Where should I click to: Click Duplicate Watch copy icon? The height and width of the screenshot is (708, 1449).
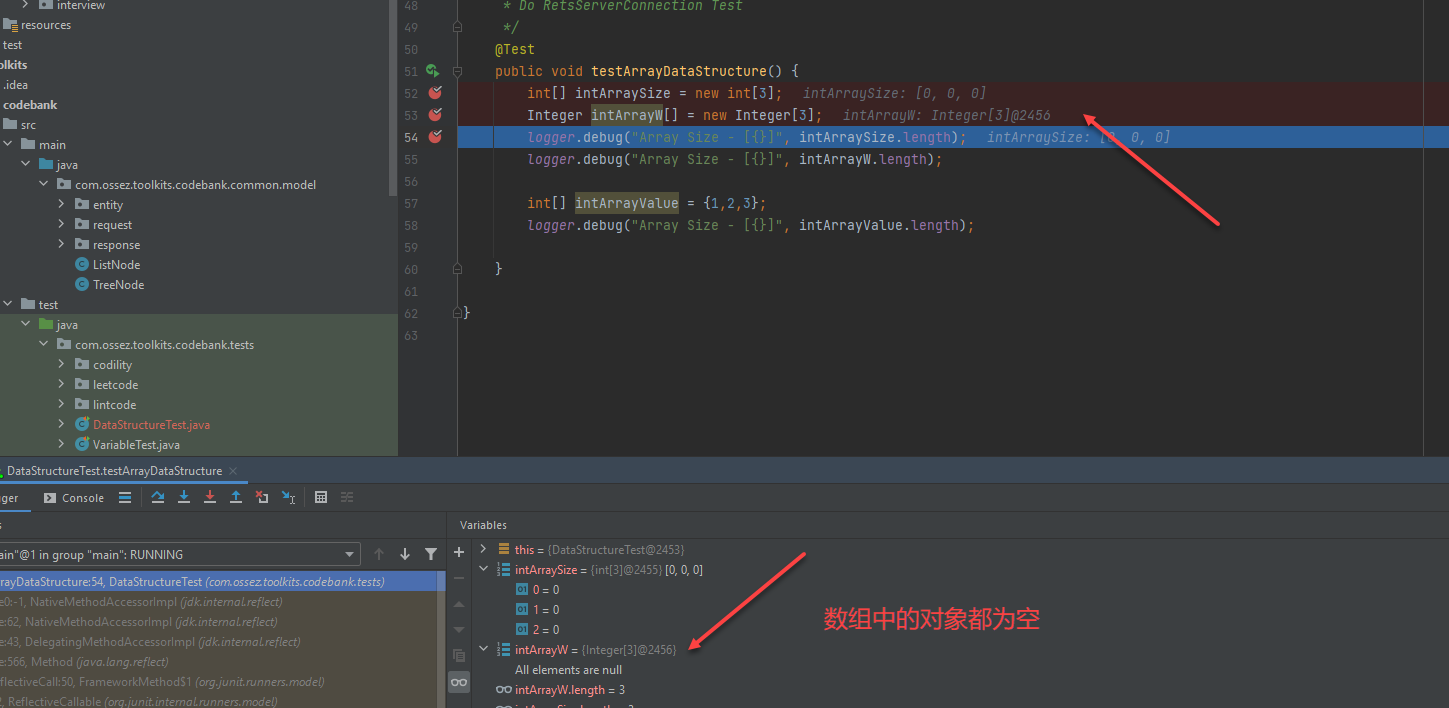click(x=459, y=656)
